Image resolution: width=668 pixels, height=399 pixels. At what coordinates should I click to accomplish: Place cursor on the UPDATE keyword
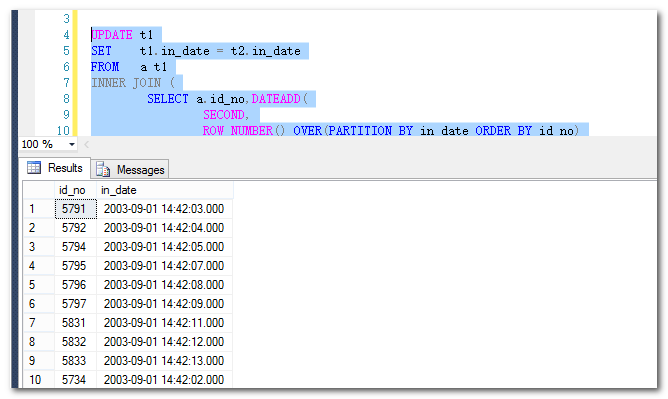112,34
